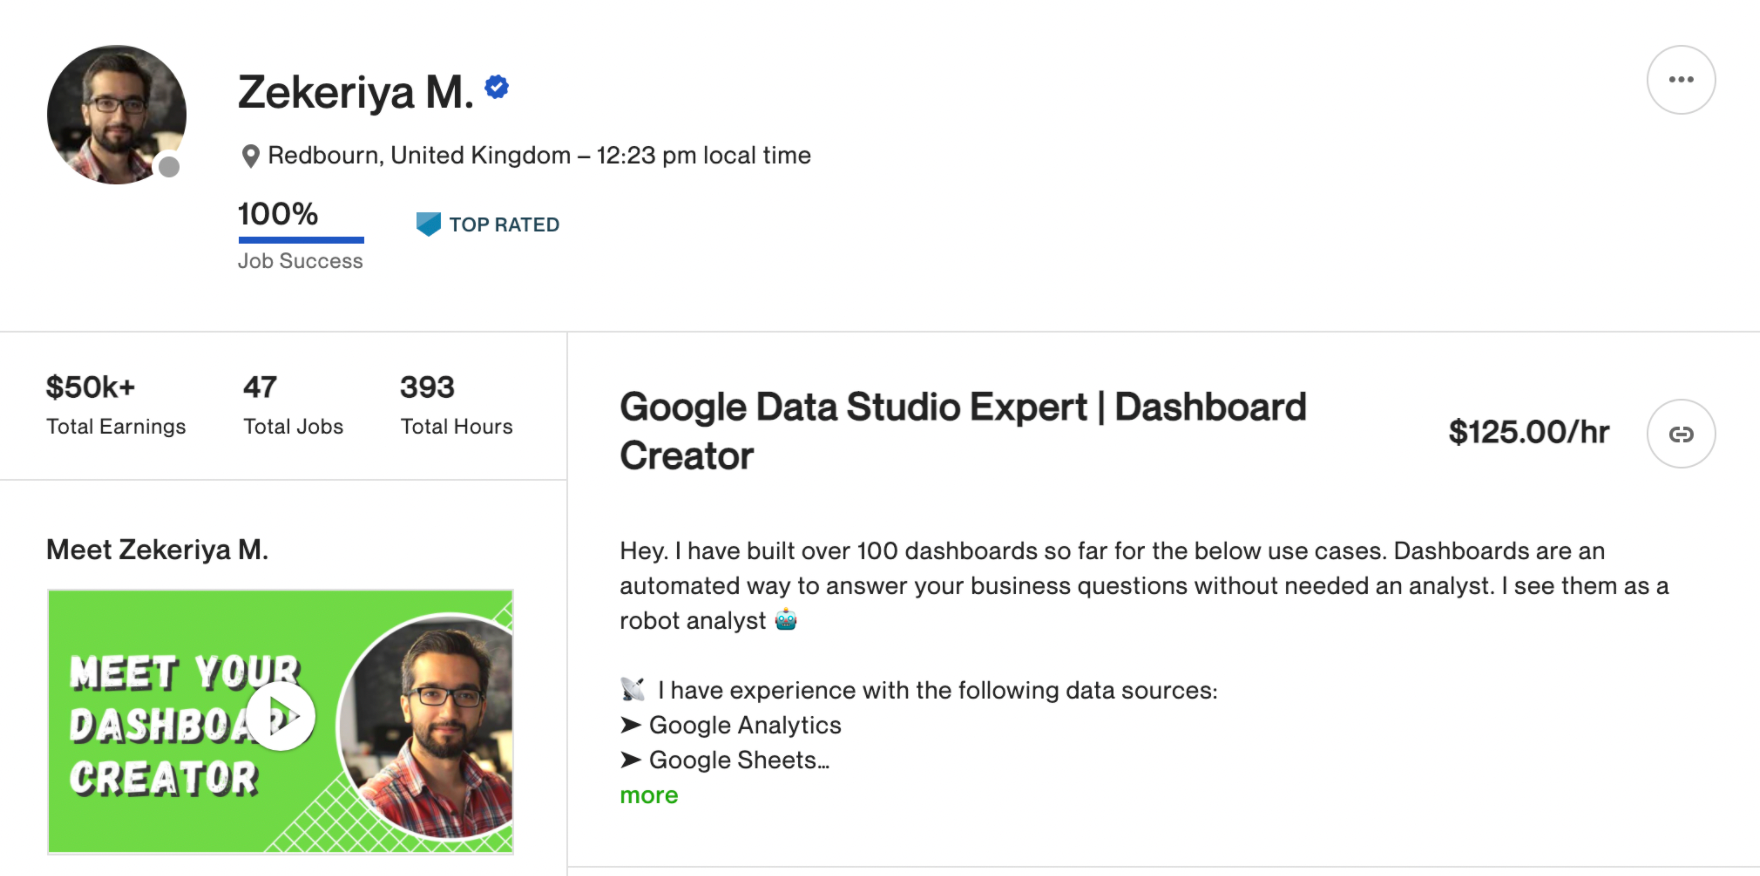Open Zekeriya's profile photo
The width and height of the screenshot is (1760, 876).
coord(117,114)
